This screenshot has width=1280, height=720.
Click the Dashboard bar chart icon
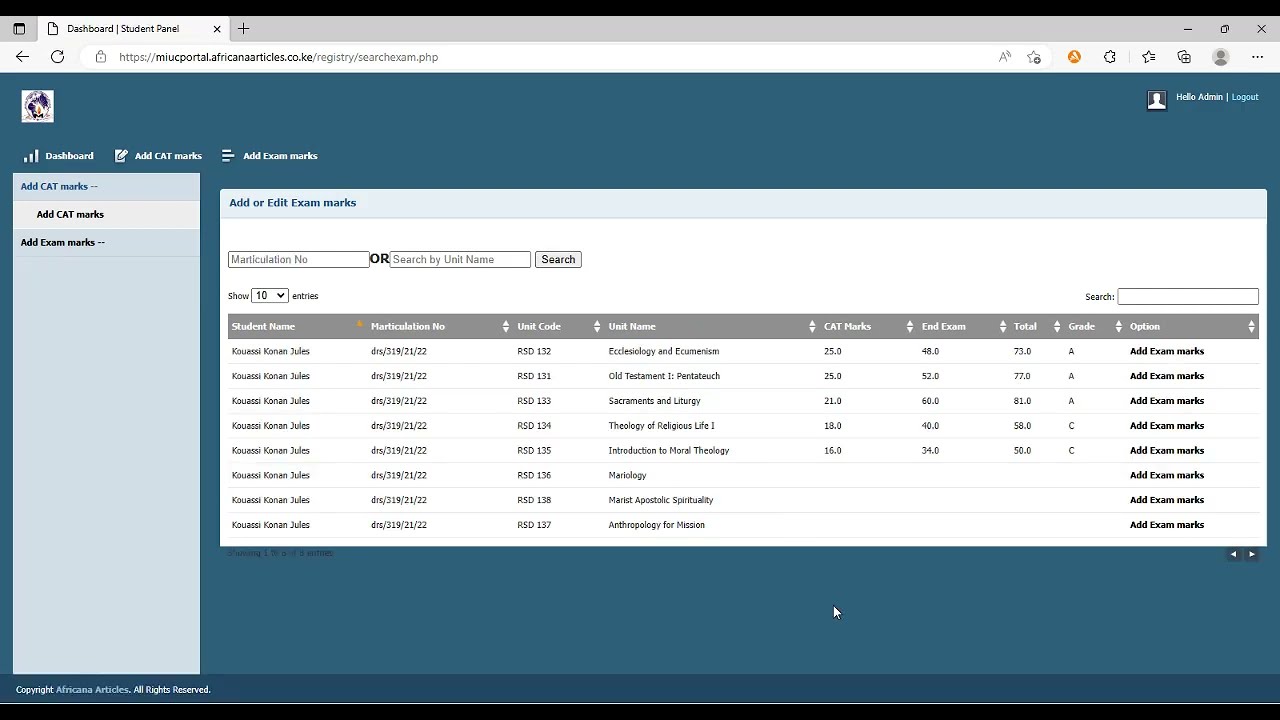pyautogui.click(x=31, y=156)
